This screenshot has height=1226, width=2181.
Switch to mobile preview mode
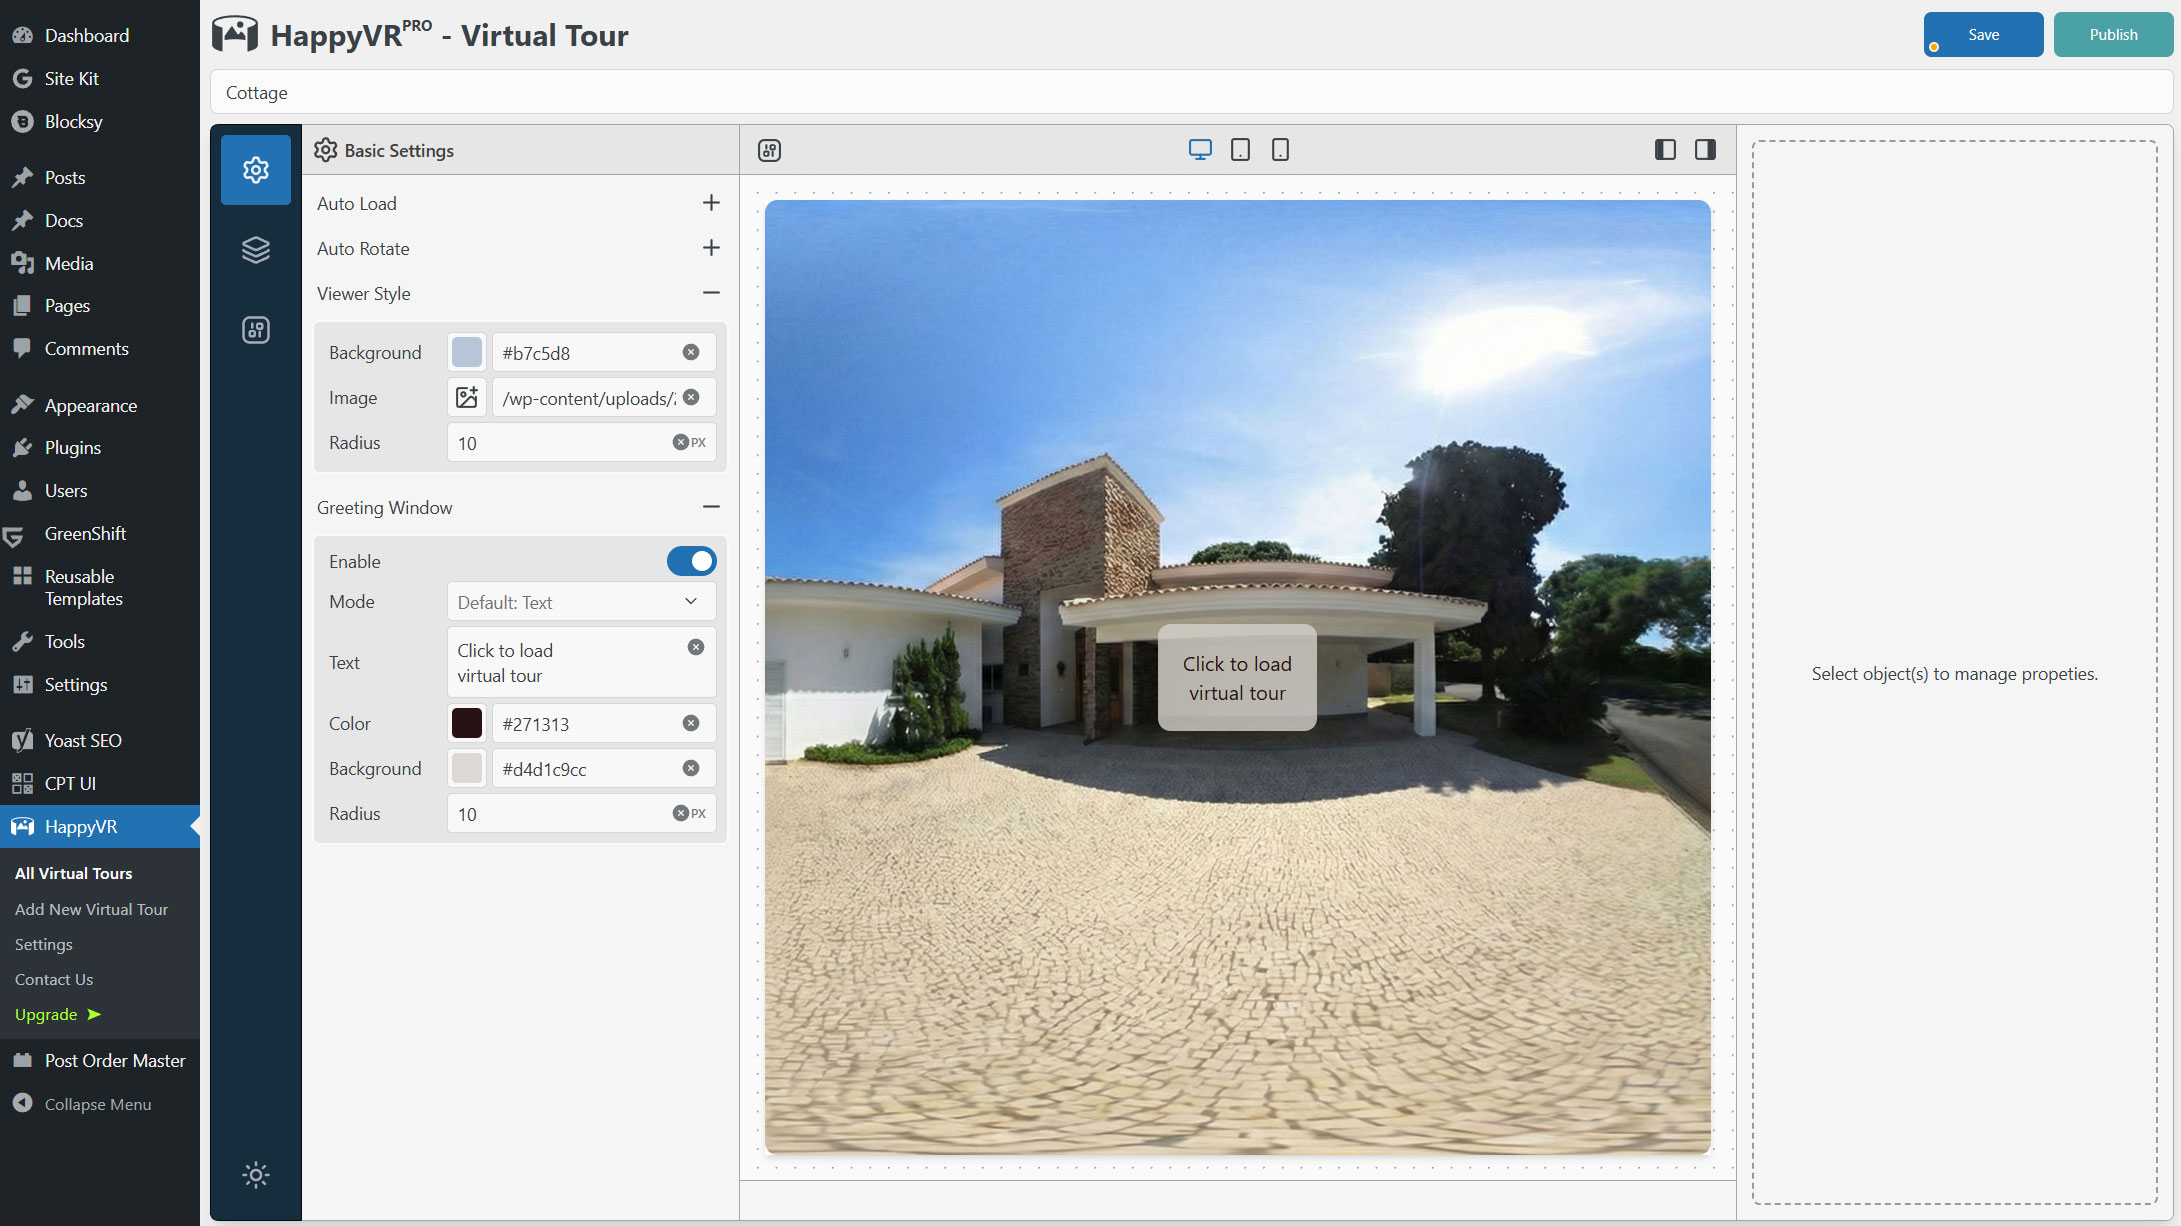(1280, 150)
